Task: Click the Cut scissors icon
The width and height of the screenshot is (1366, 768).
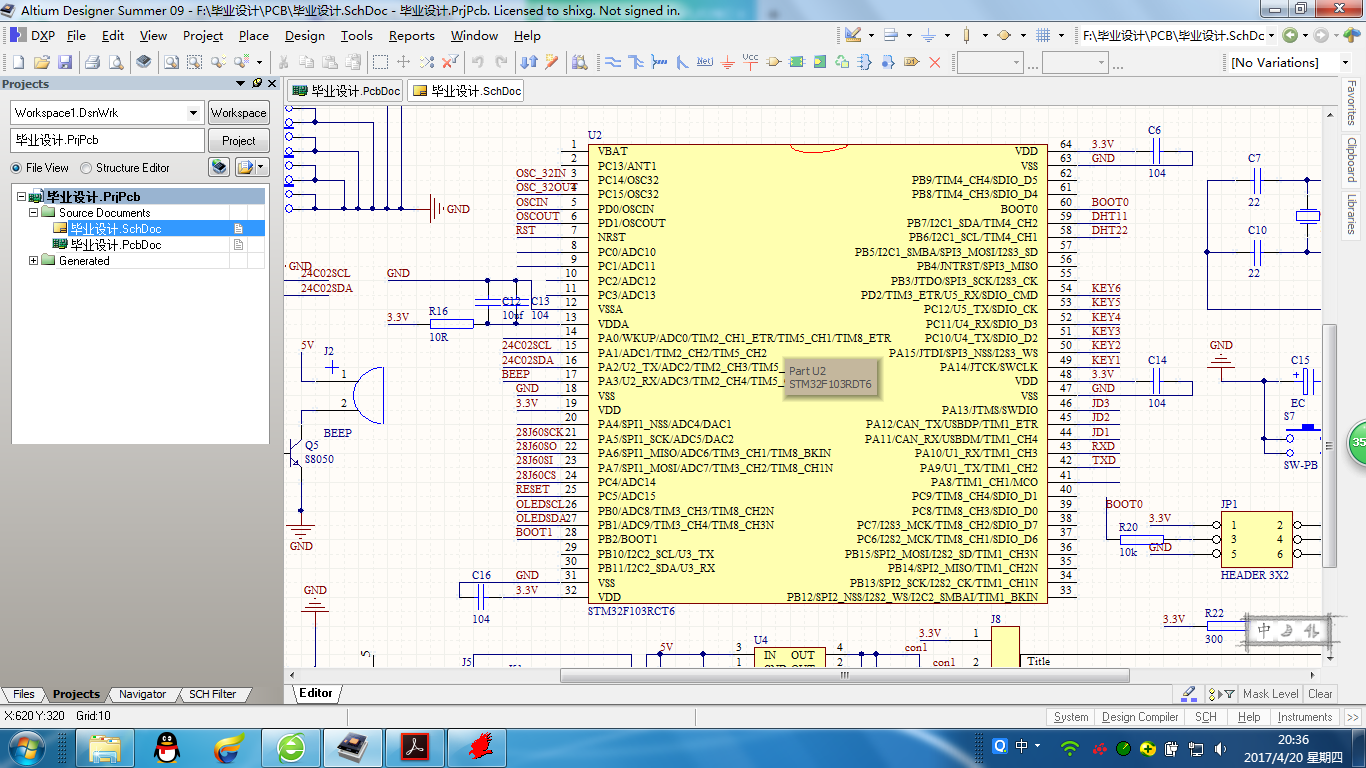Action: [x=283, y=62]
